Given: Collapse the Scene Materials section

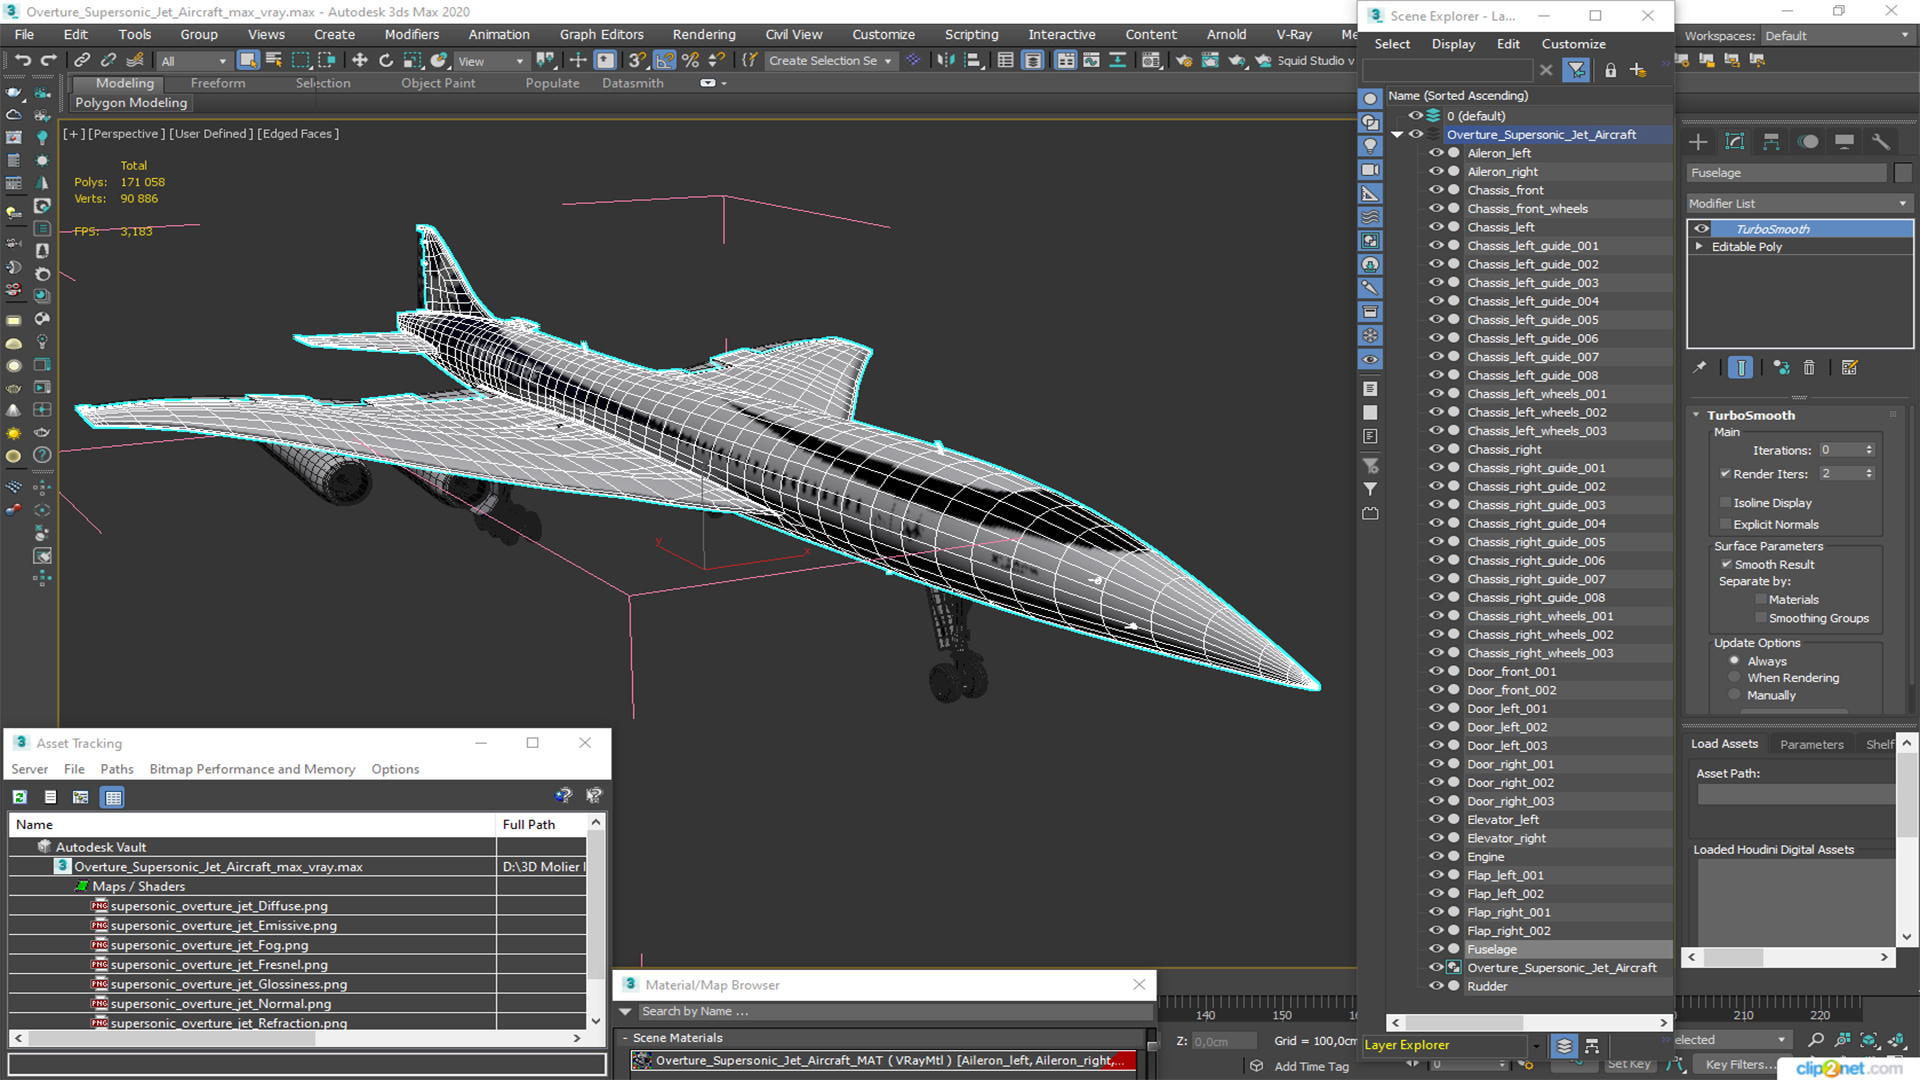Looking at the screenshot, I should click(x=625, y=1038).
